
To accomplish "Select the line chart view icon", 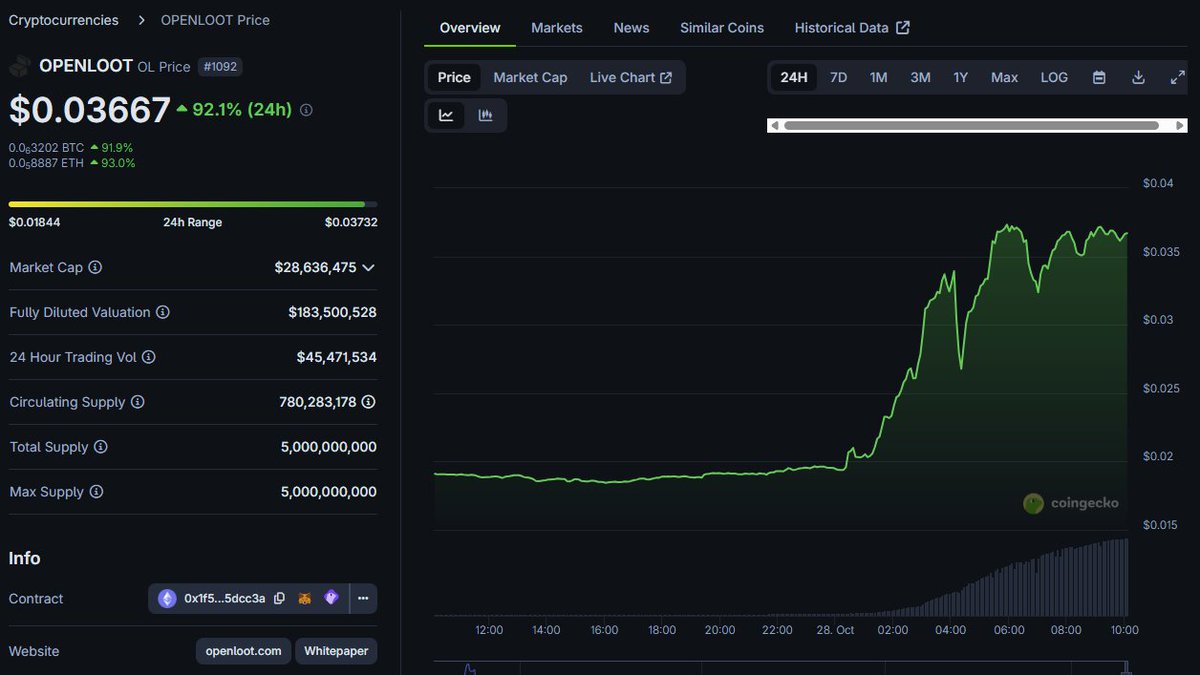I will (x=446, y=115).
